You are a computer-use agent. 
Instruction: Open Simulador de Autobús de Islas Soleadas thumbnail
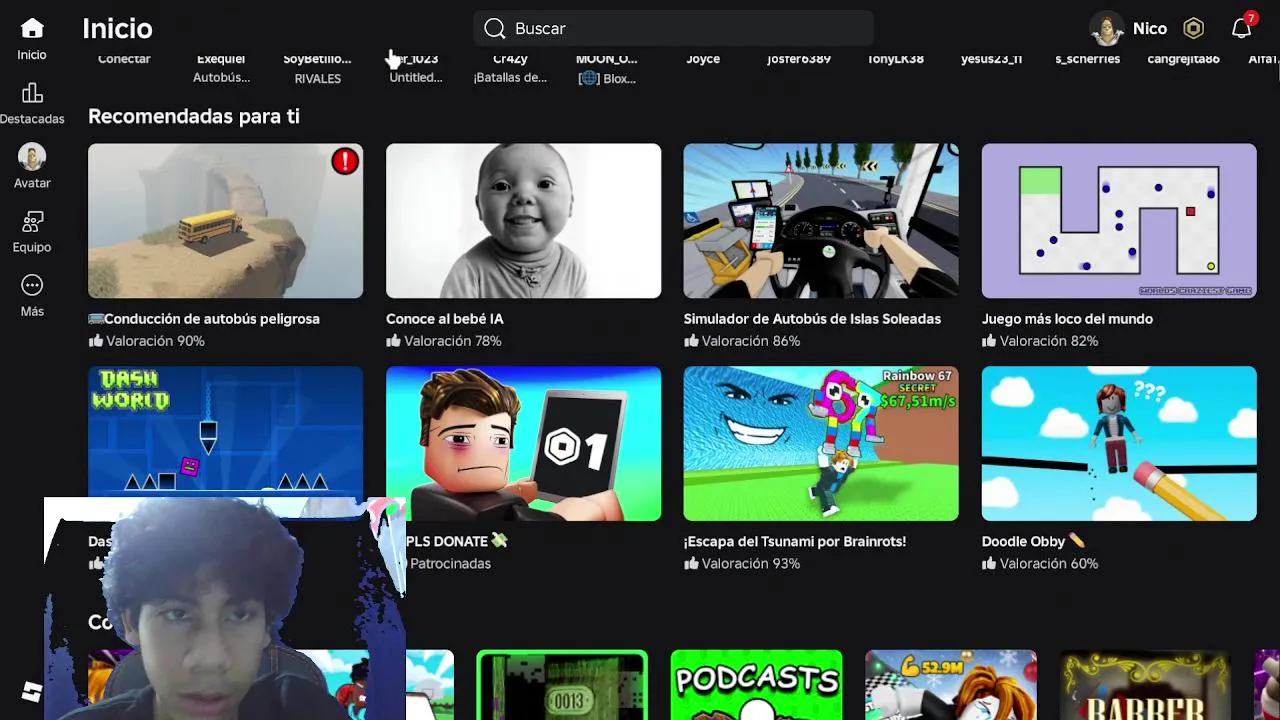821,221
